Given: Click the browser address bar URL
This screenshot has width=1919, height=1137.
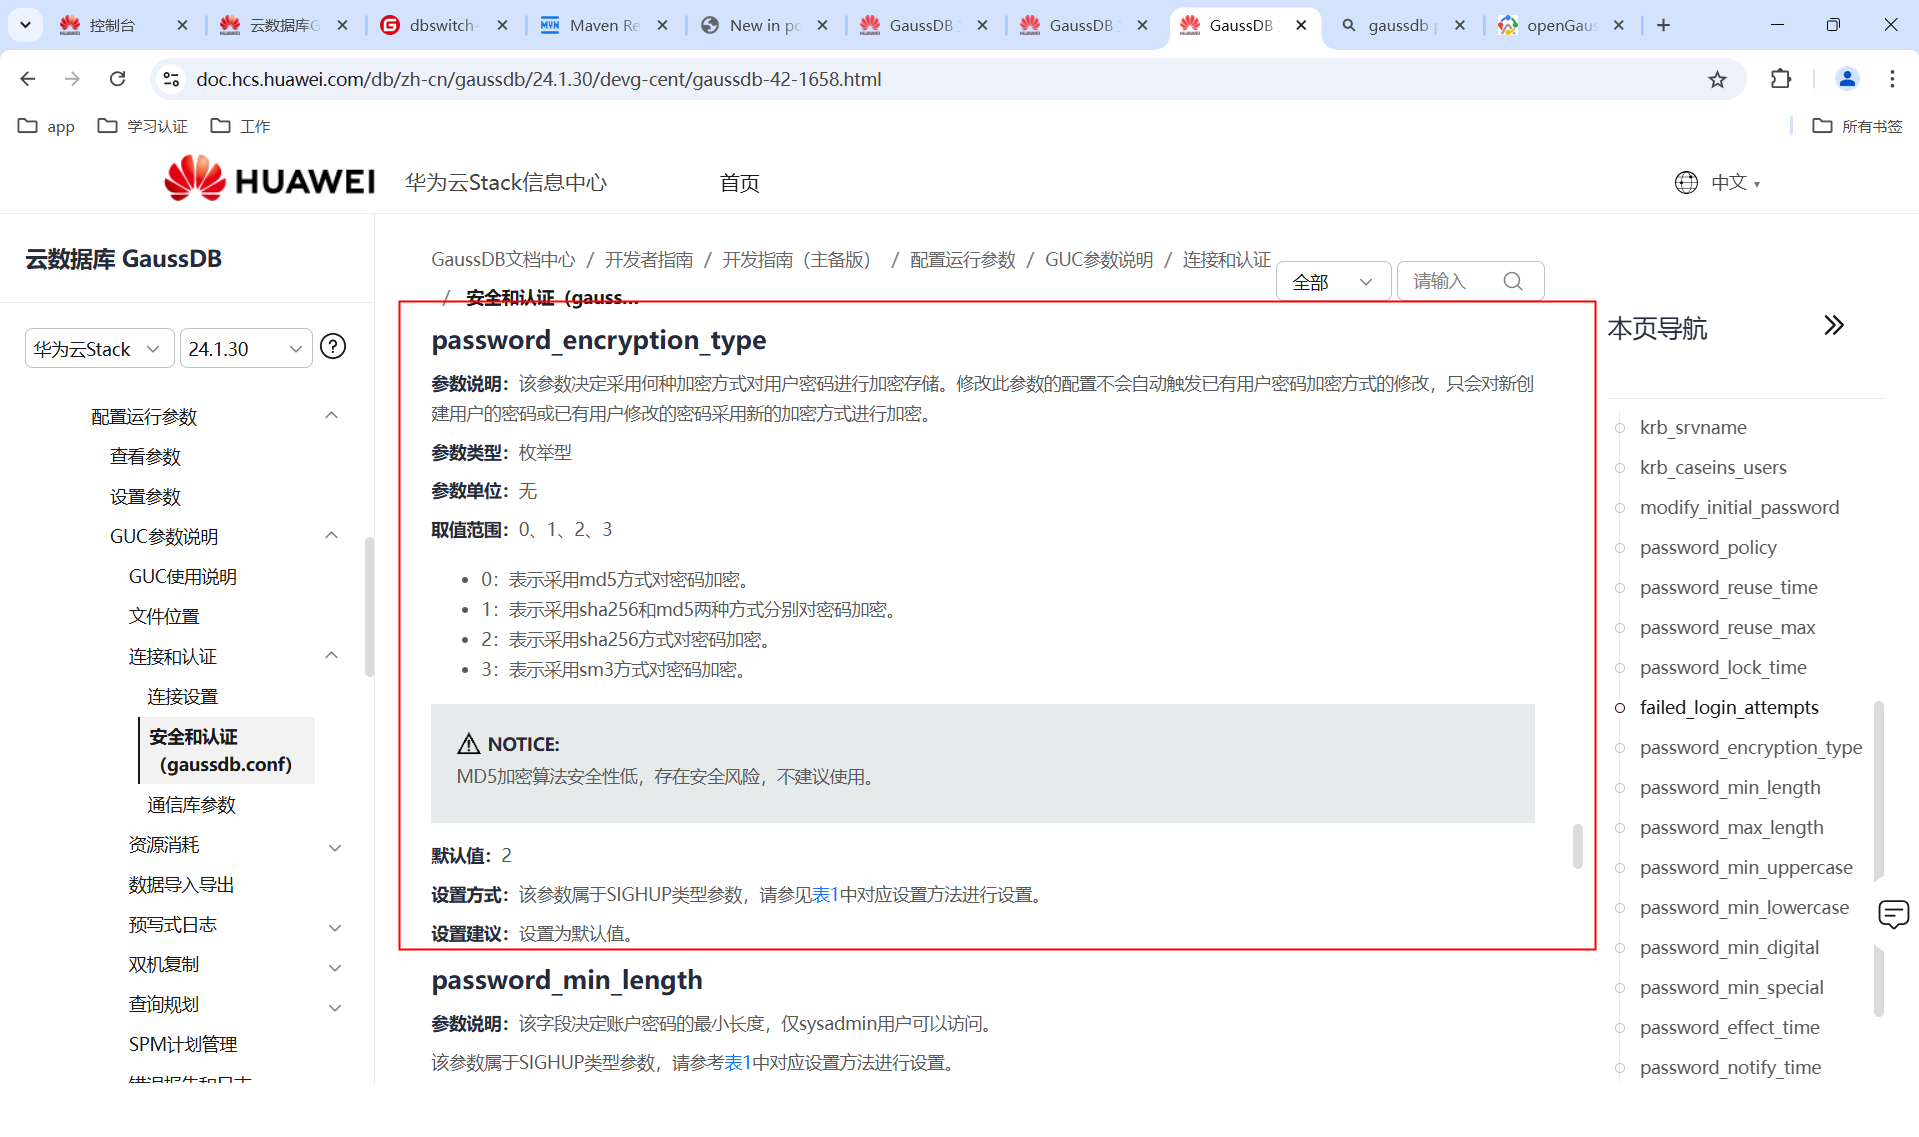Looking at the screenshot, I should [x=538, y=79].
